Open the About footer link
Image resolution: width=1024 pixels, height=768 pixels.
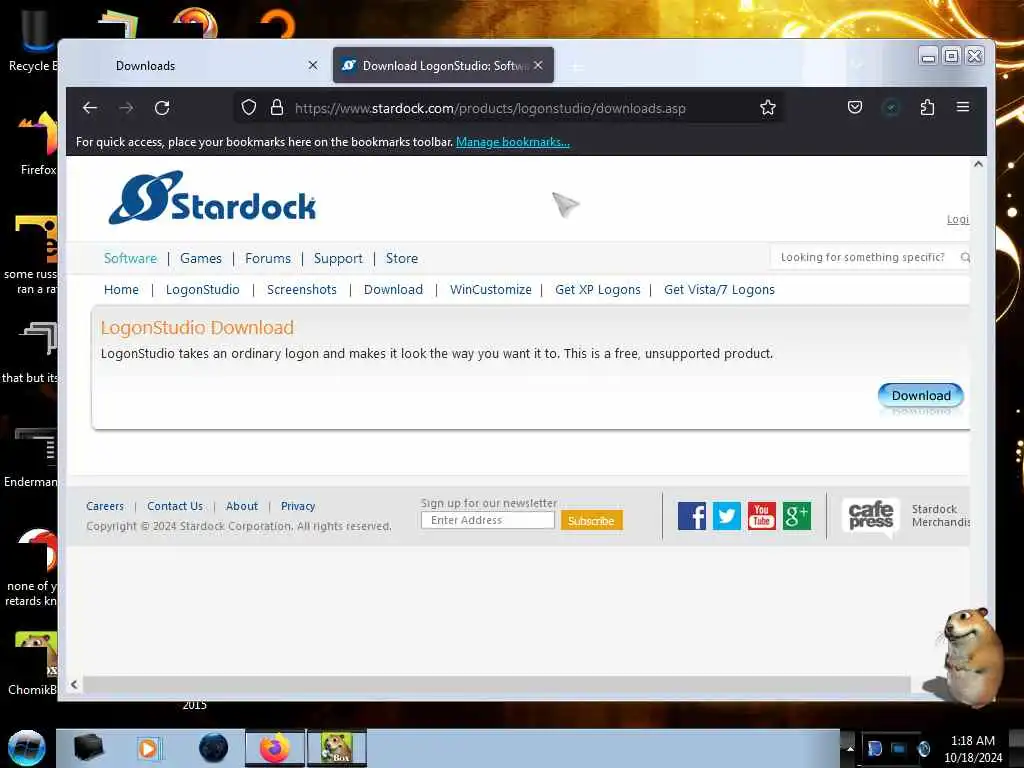tap(242, 506)
